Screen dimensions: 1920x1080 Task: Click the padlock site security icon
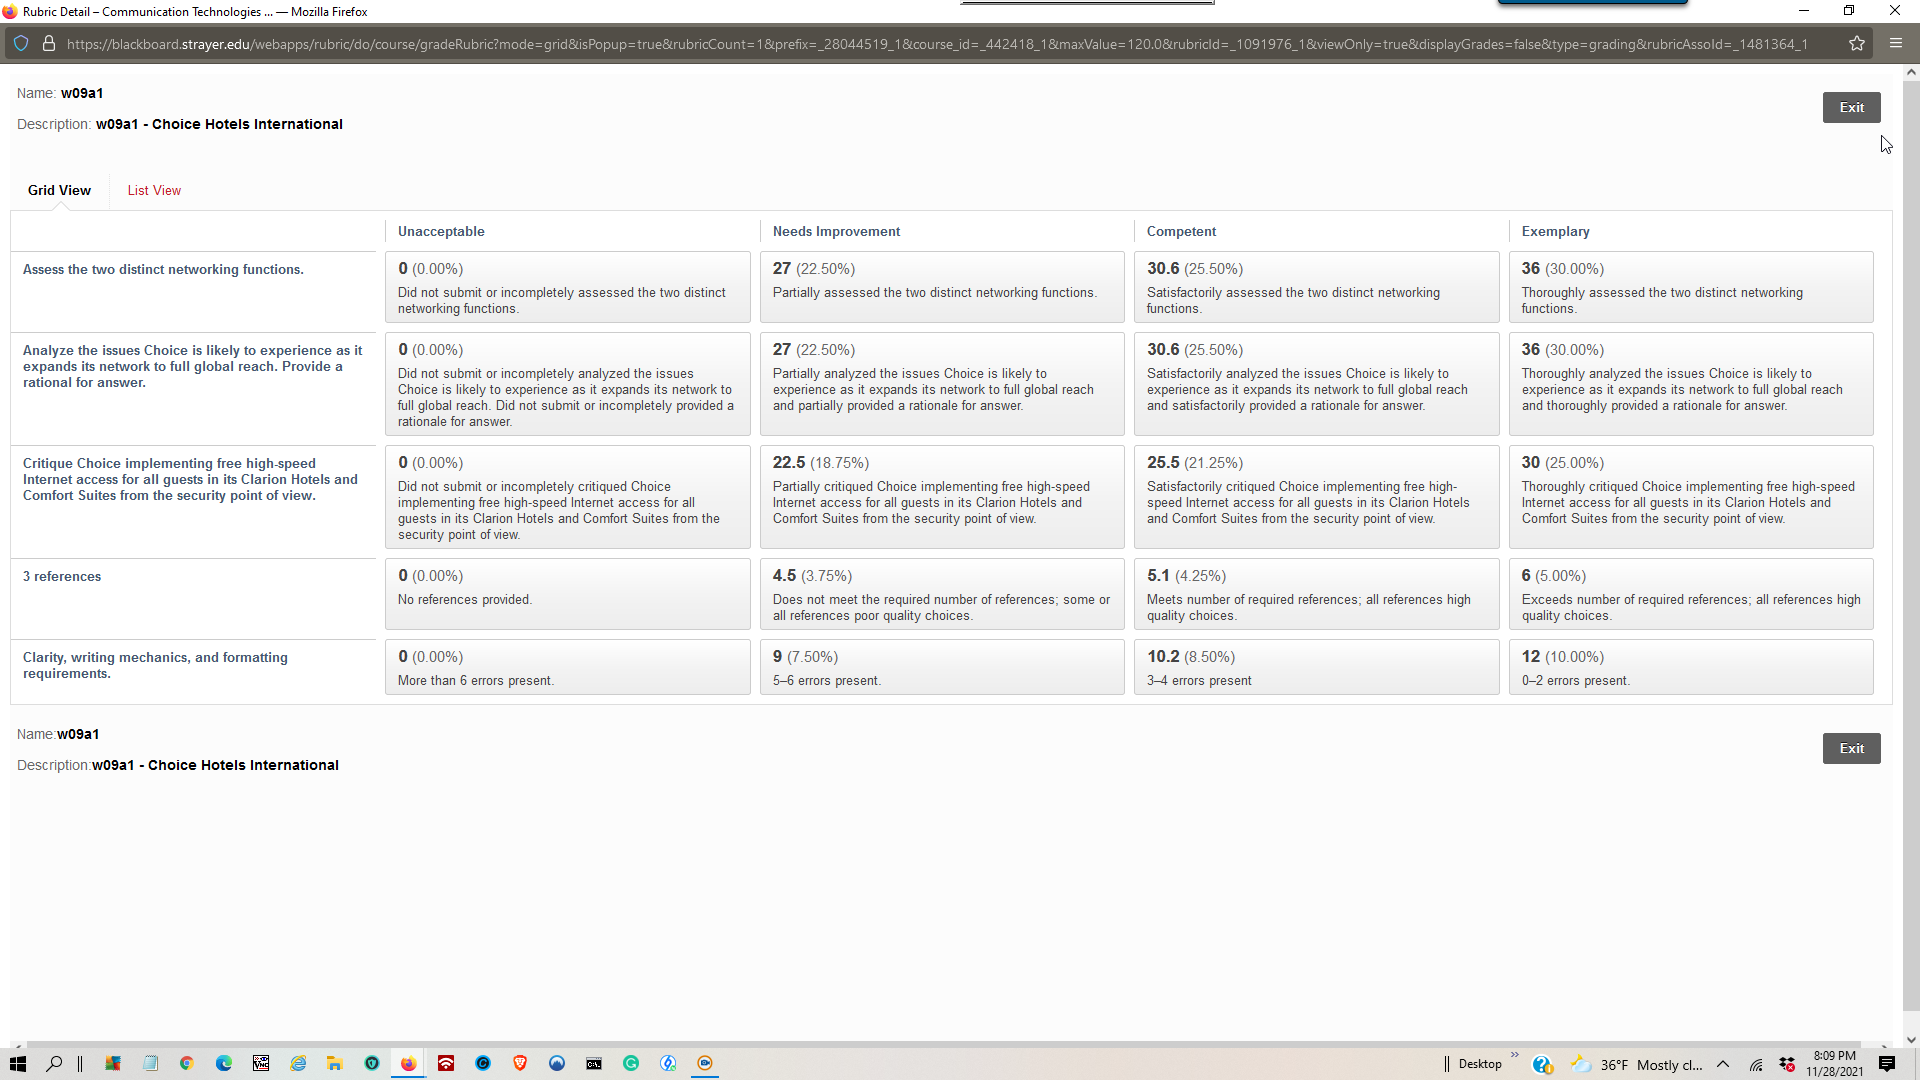pyautogui.click(x=48, y=44)
